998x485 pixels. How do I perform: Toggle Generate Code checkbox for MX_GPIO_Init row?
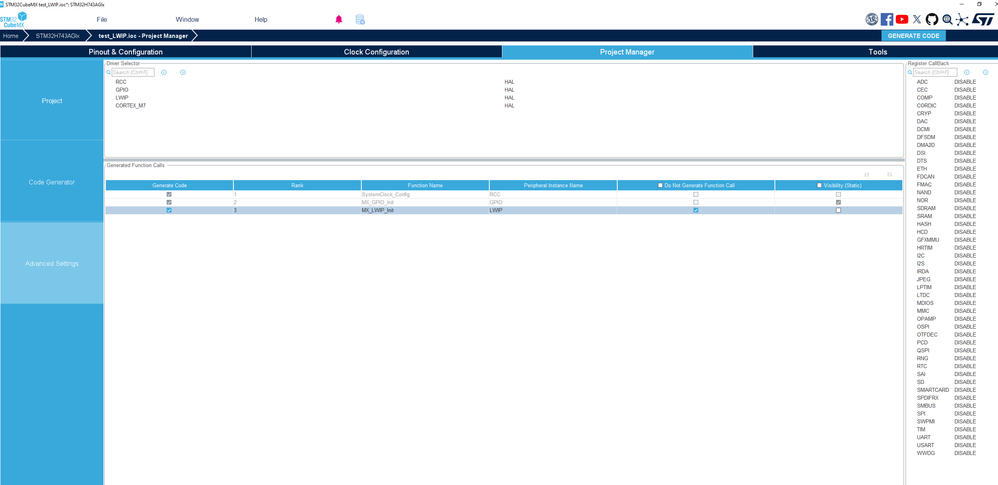[x=169, y=202]
